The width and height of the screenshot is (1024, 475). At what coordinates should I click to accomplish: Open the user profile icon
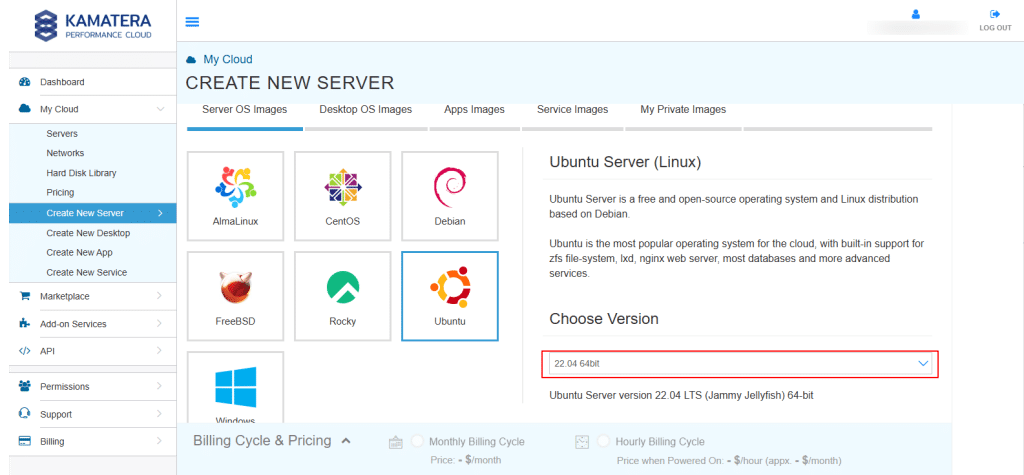pyautogui.click(x=916, y=14)
